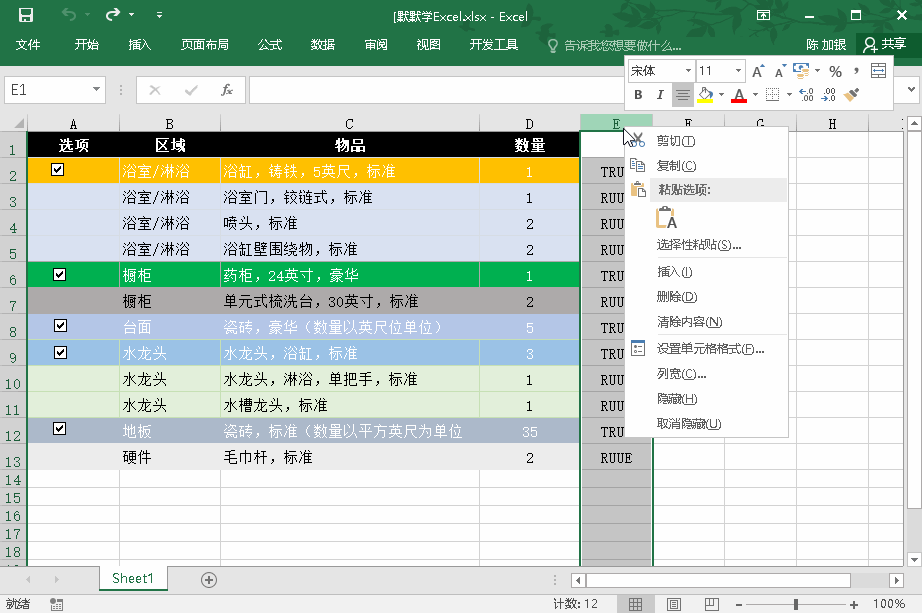The height and width of the screenshot is (613, 922).
Task: Click the vertical scrollbar down arrow
Action: [x=914, y=559]
